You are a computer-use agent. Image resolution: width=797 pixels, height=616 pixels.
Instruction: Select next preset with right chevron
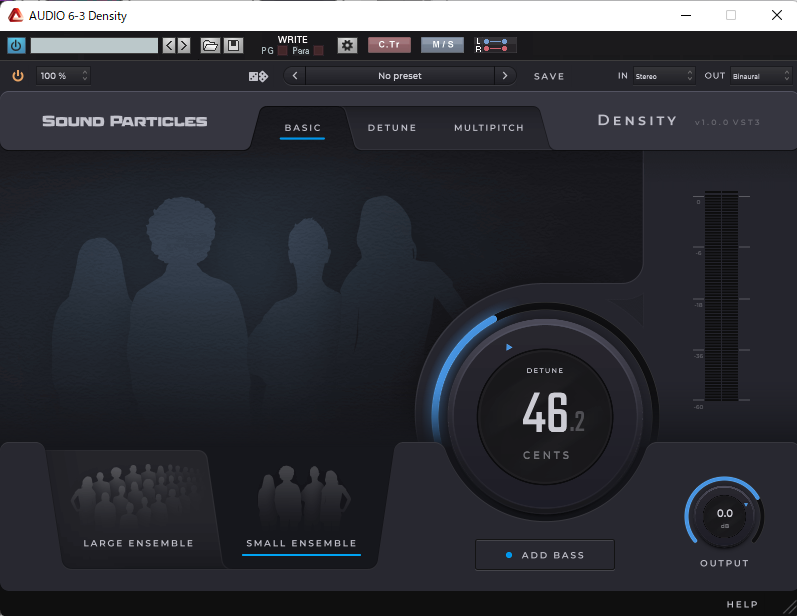pyautogui.click(x=505, y=76)
